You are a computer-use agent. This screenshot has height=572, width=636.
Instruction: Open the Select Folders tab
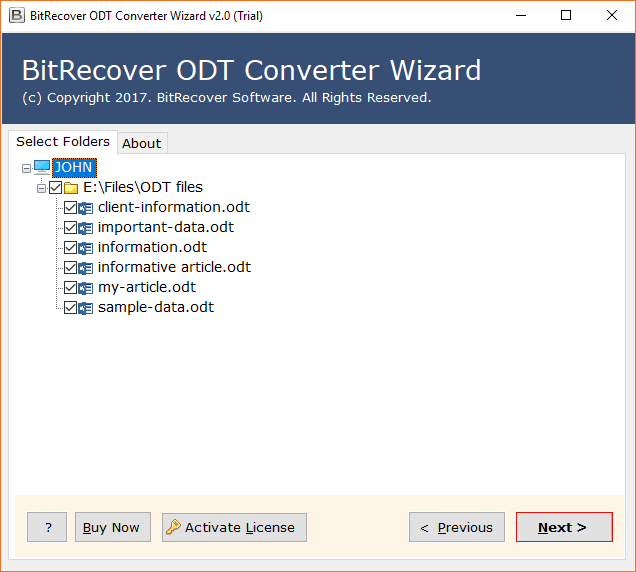coord(63,142)
